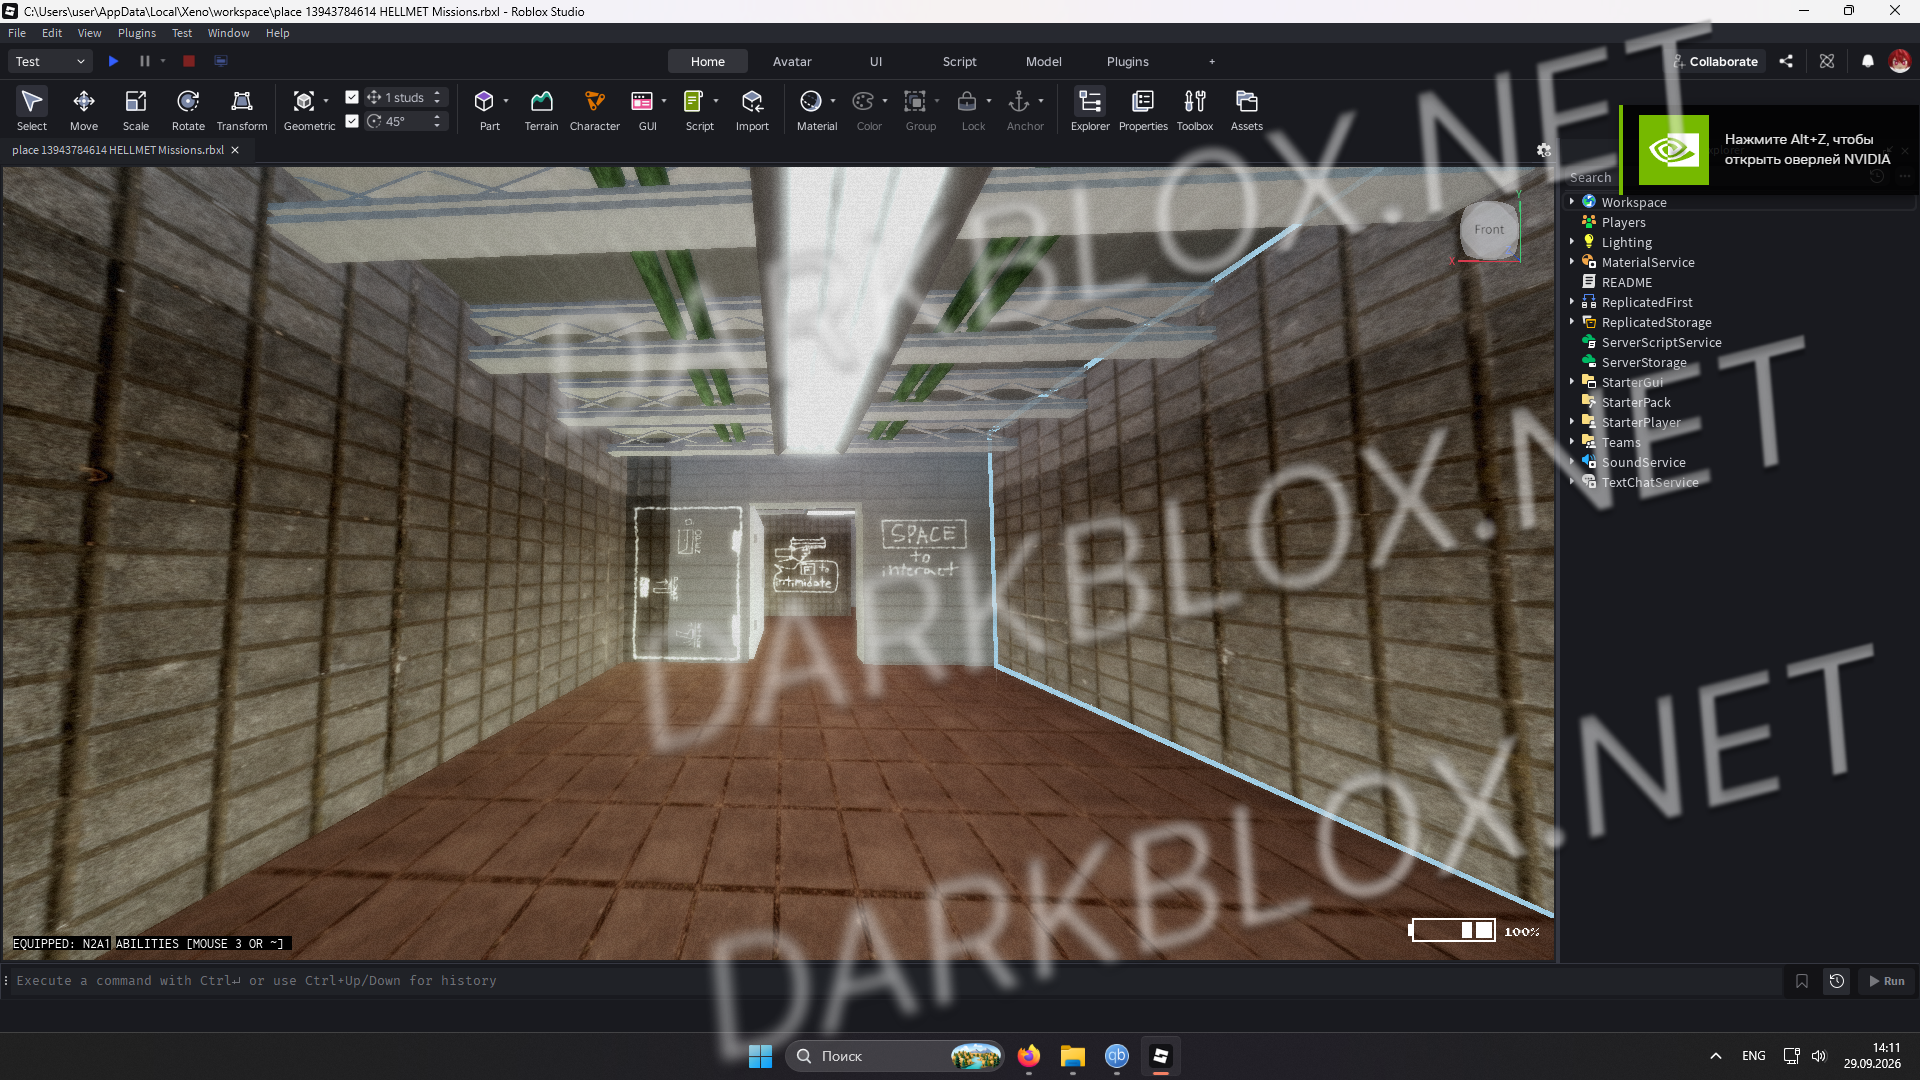This screenshot has height=1080, width=1920.
Task: Open the Test mode dropdown
Action: 50,61
